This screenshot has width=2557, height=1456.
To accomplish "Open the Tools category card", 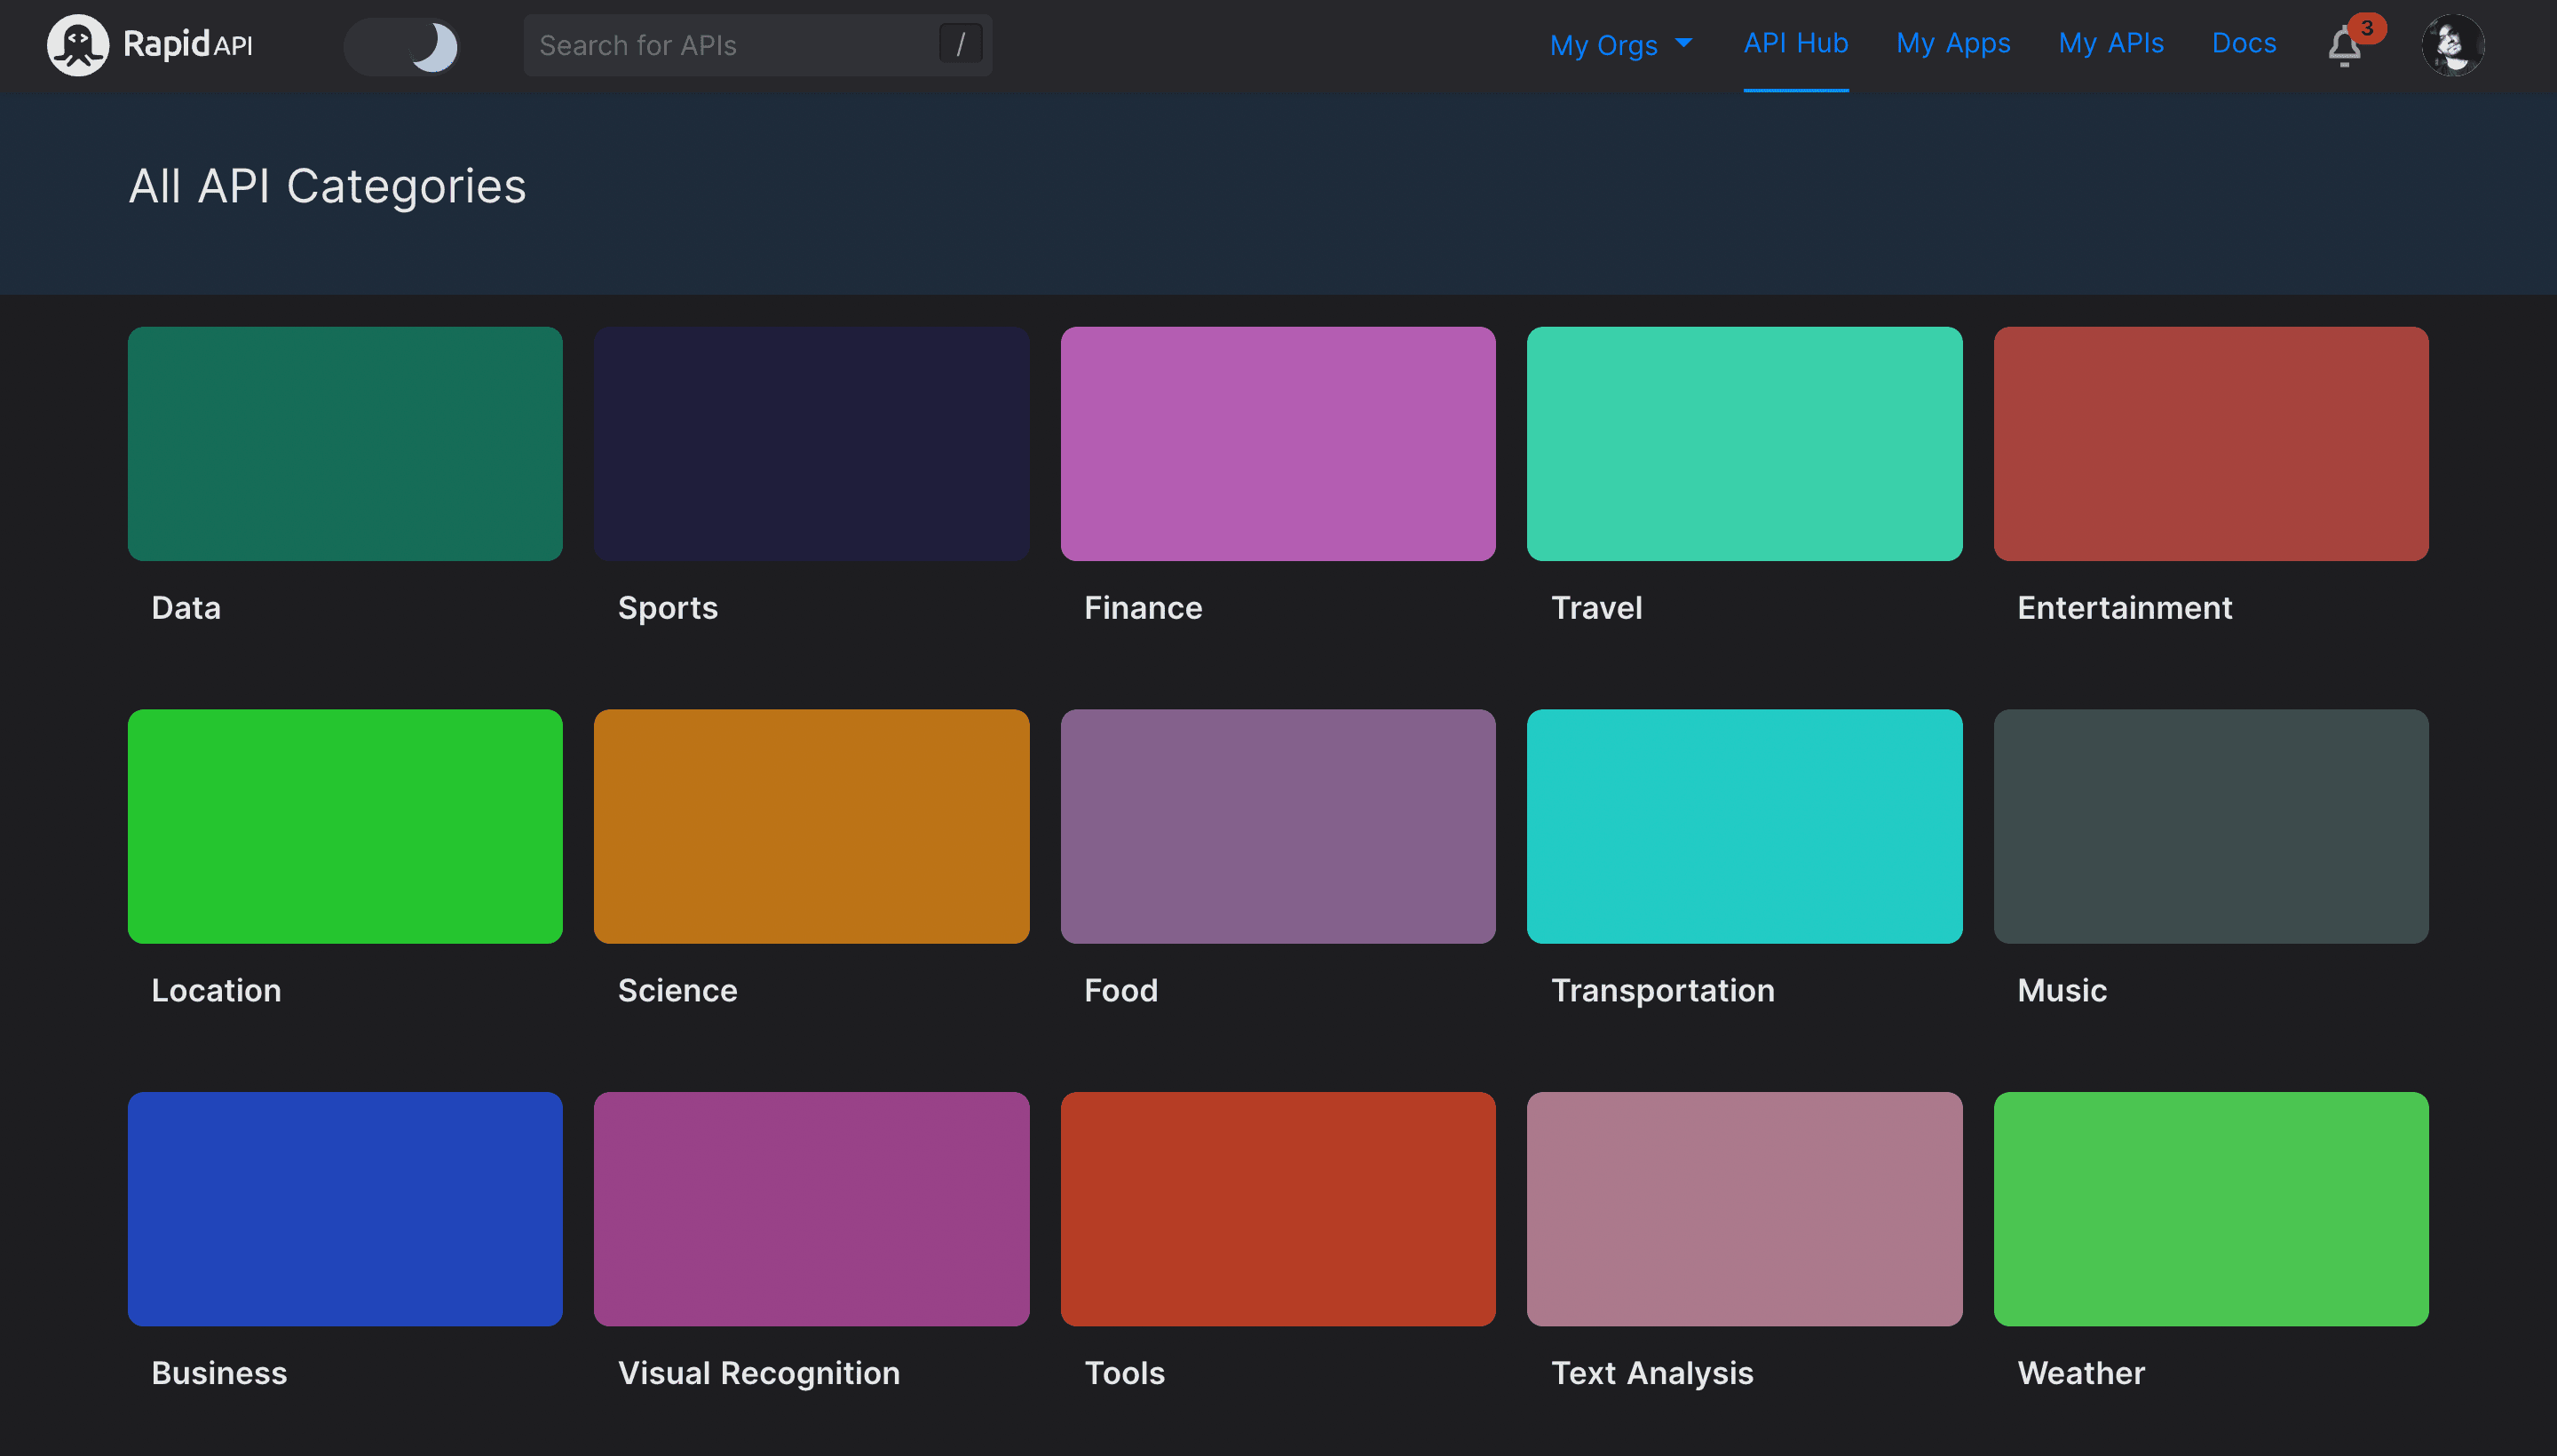I will [1277, 1209].
